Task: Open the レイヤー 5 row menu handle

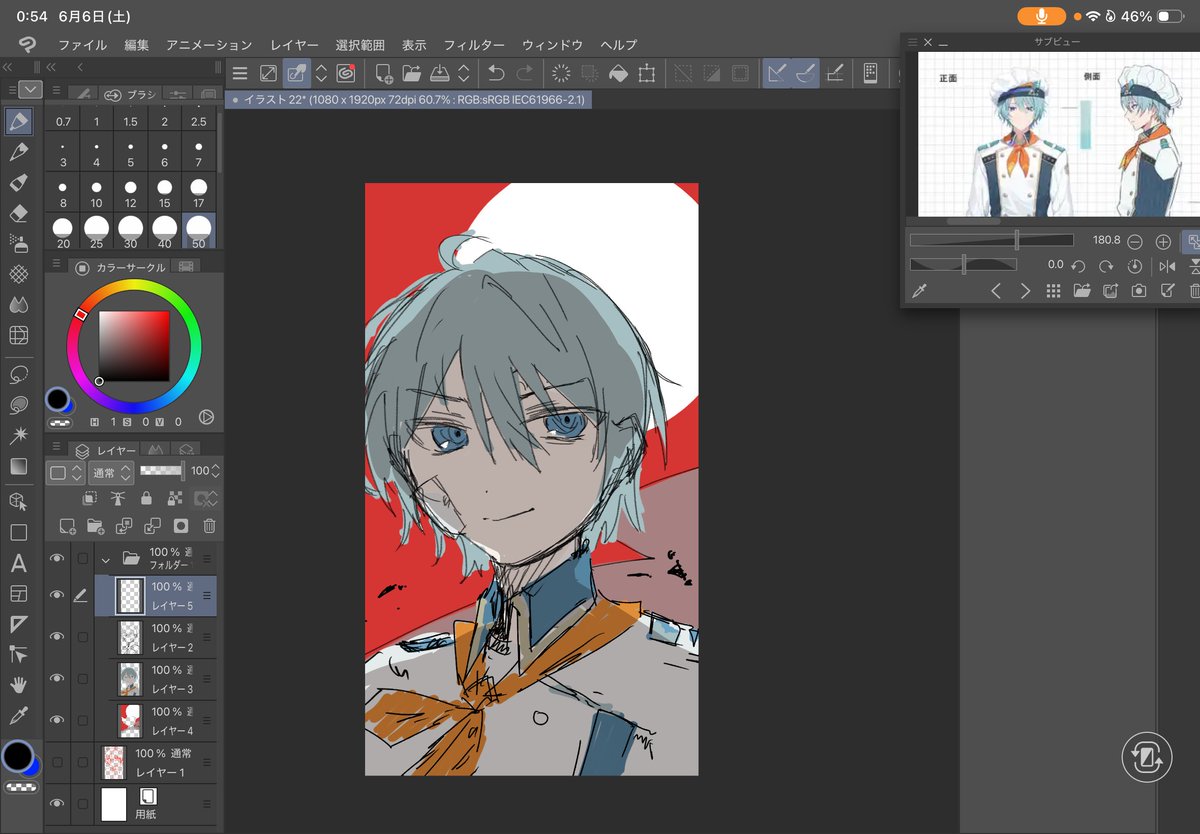Action: [207, 595]
